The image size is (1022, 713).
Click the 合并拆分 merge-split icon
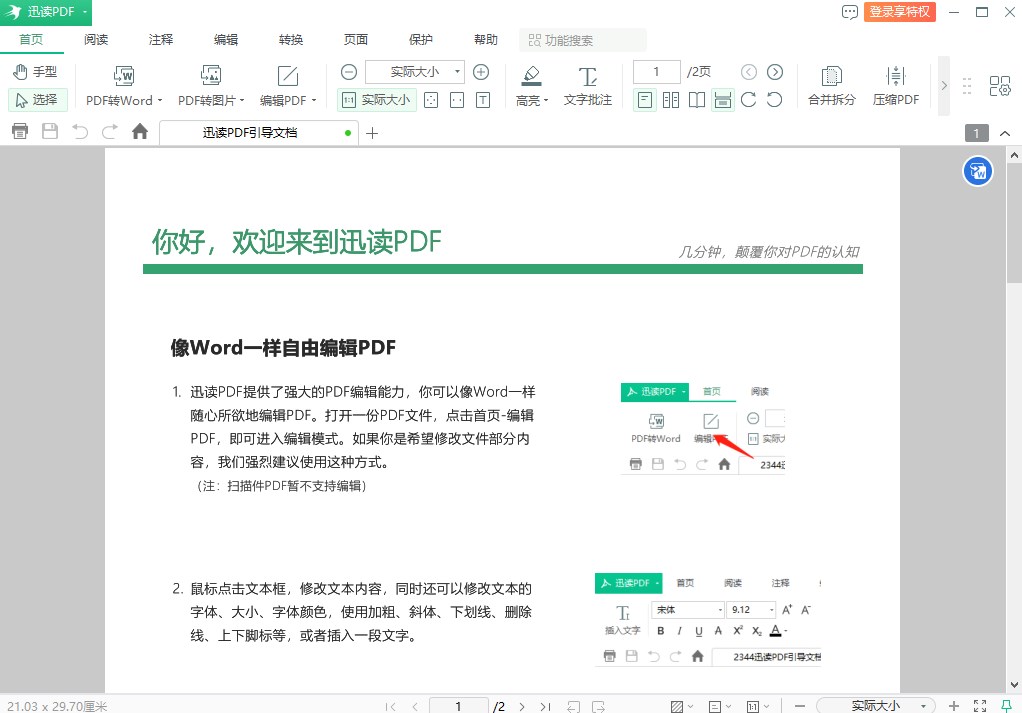point(830,86)
